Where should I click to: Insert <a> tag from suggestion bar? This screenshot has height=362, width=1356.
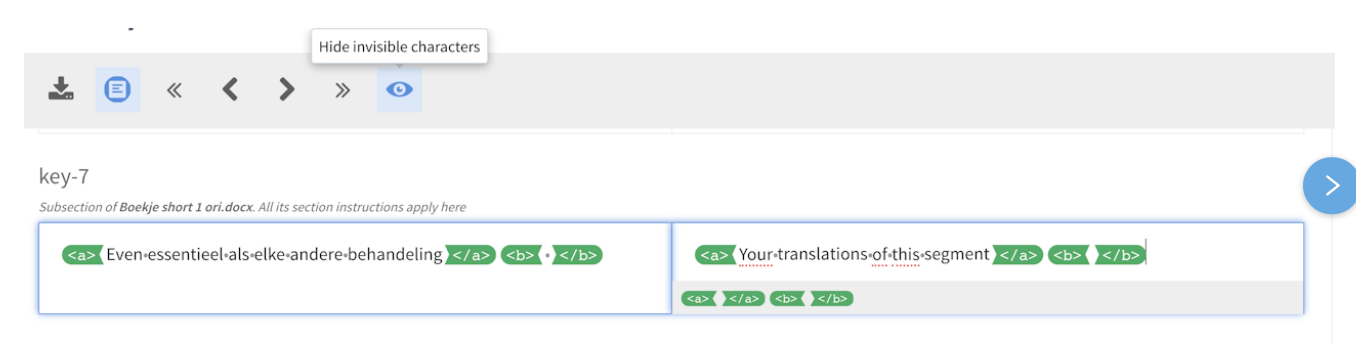(699, 298)
